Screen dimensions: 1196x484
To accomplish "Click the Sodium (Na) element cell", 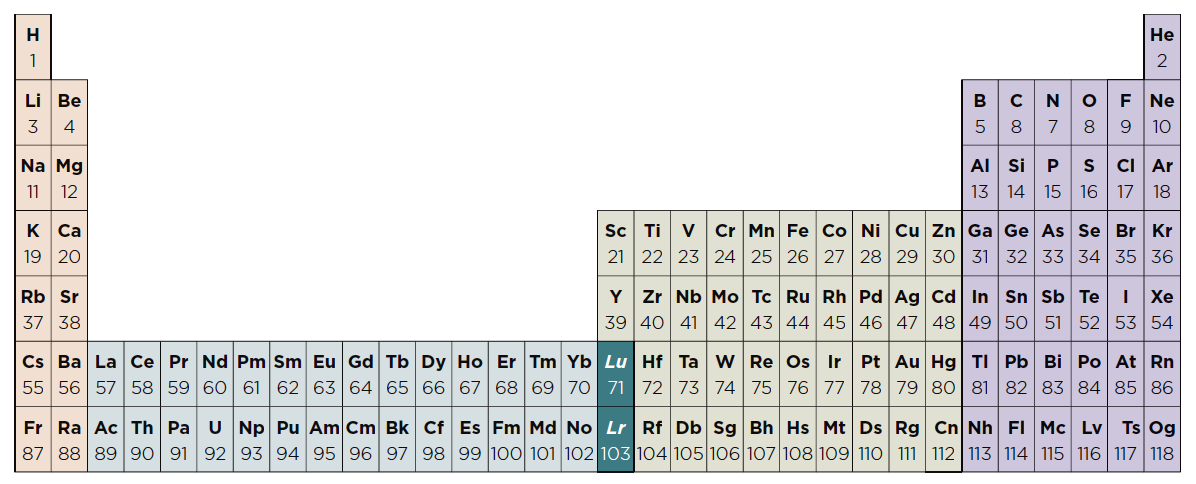I will [x=33, y=178].
